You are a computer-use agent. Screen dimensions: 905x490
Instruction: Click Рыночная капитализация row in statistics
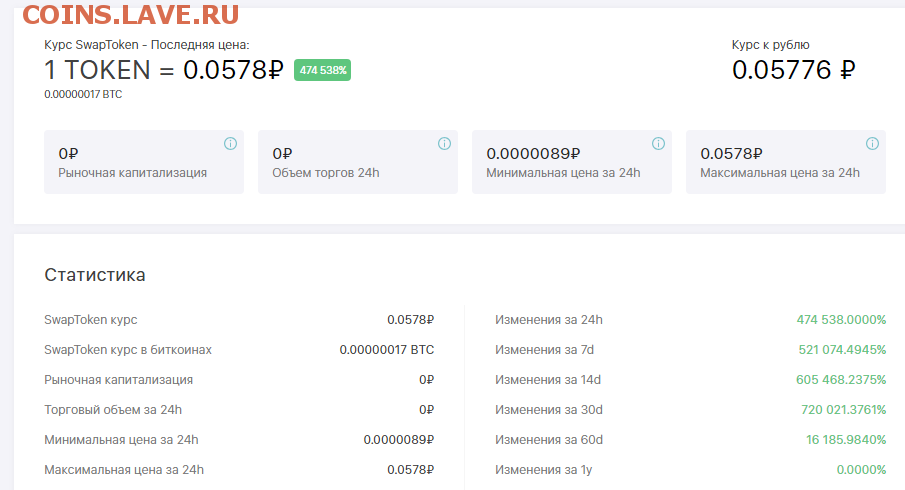click(239, 380)
